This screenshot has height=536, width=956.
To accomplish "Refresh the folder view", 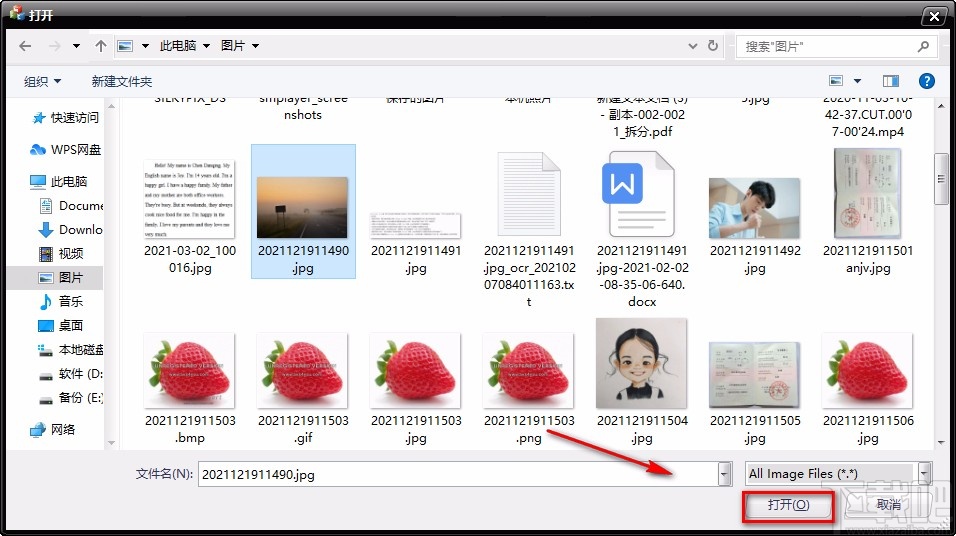I will click(x=713, y=46).
